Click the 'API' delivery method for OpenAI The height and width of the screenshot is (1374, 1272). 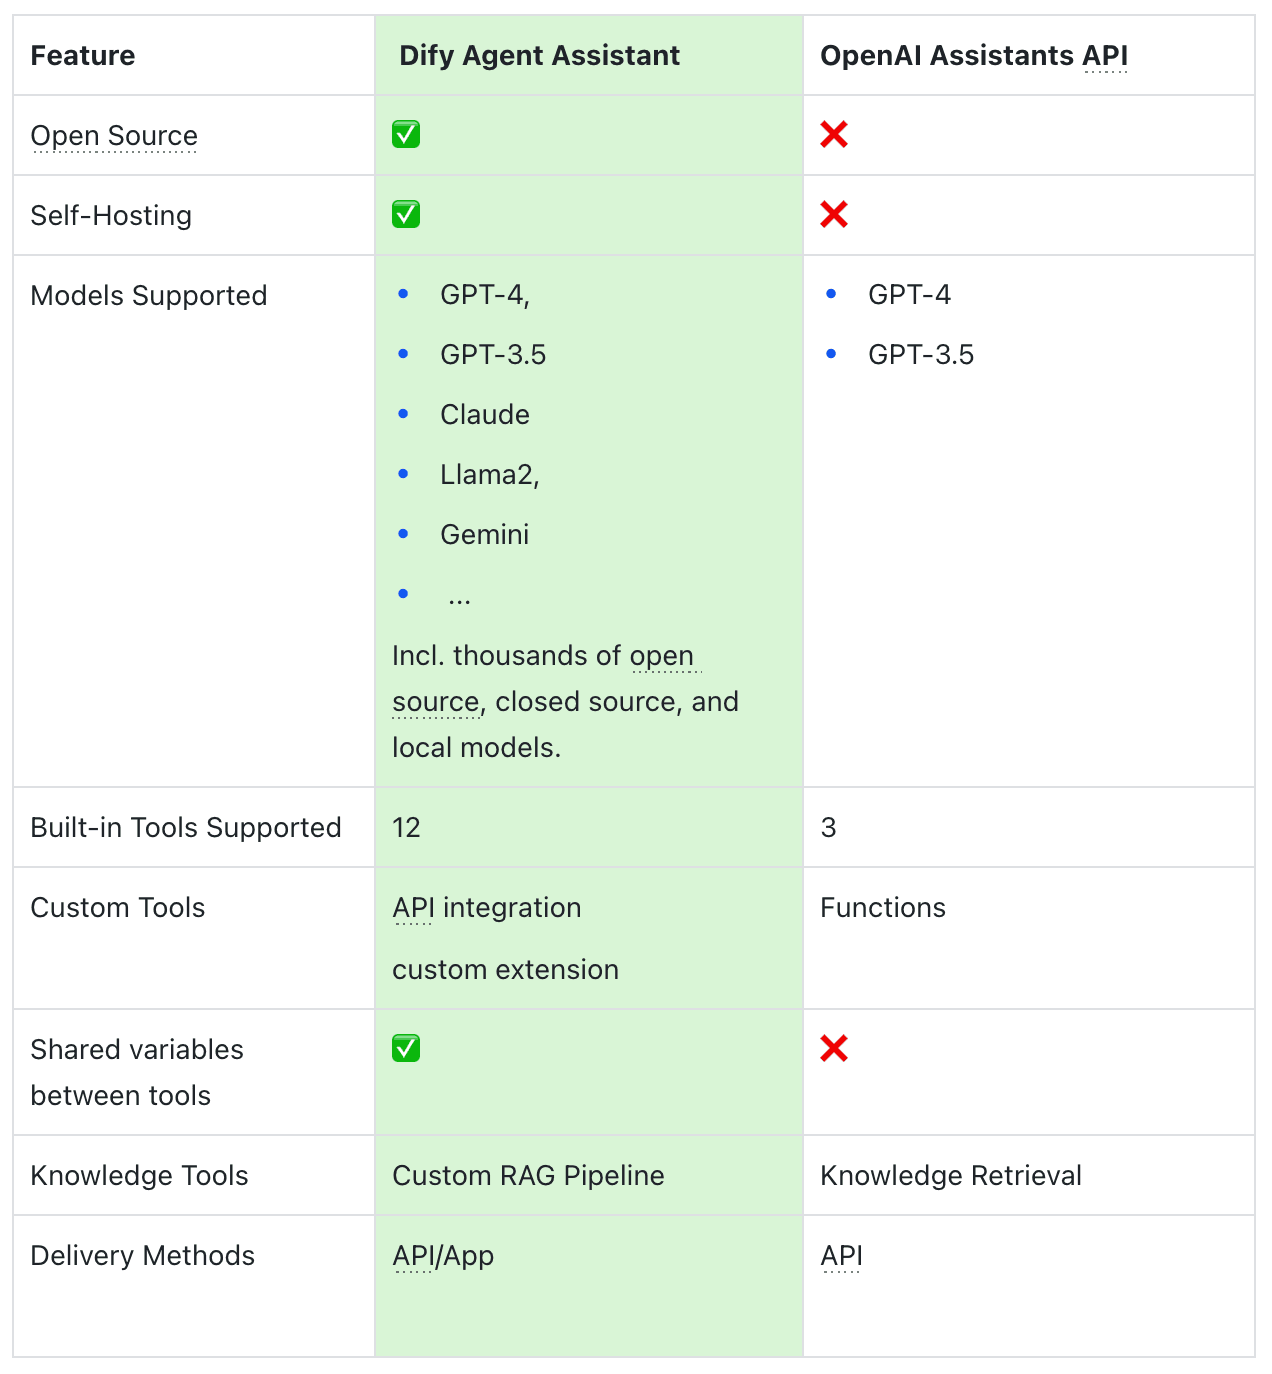coord(841,1256)
